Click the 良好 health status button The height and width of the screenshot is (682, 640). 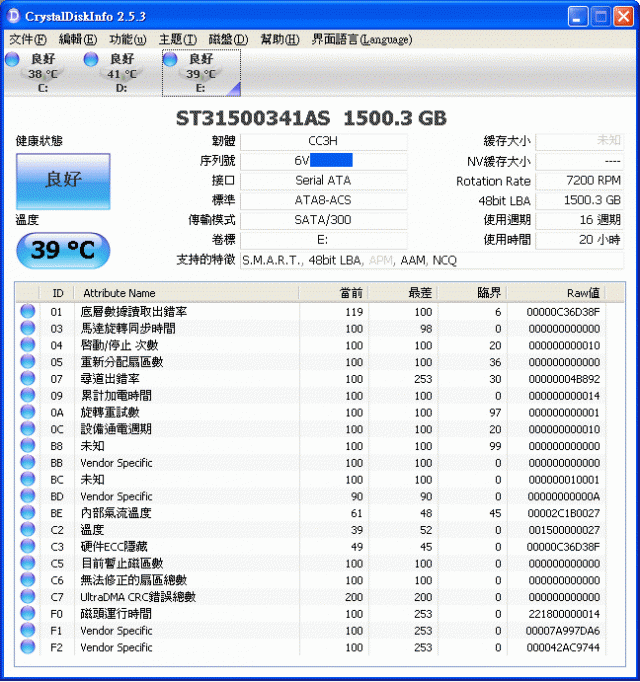63,181
